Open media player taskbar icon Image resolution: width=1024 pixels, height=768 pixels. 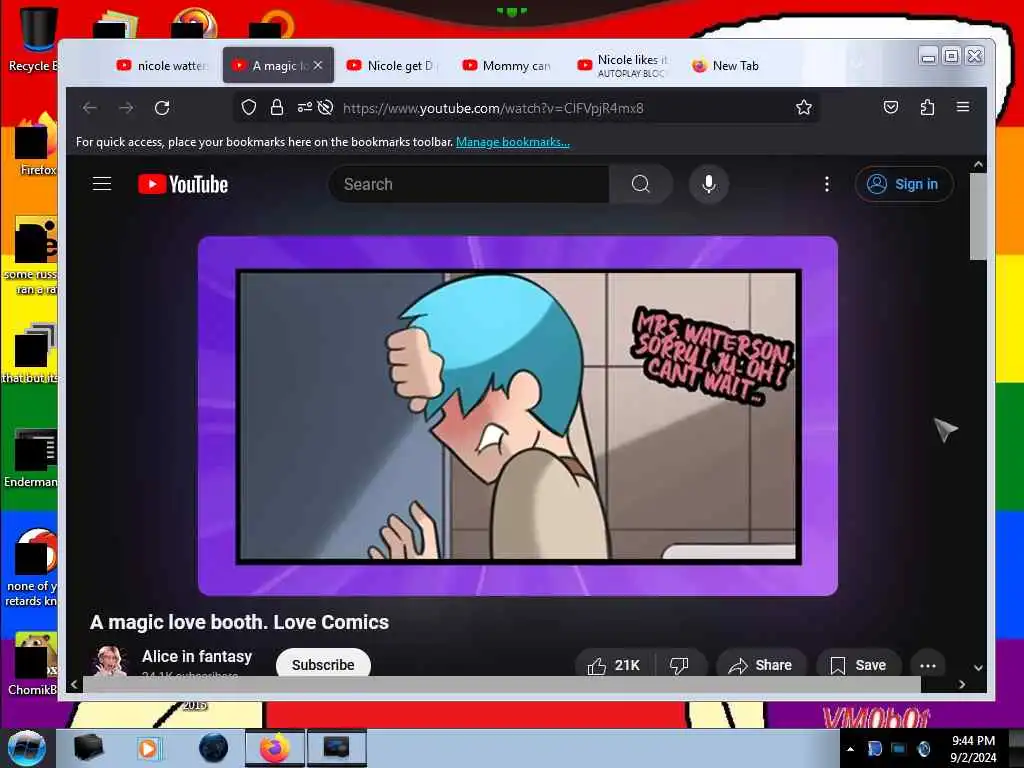[x=148, y=748]
